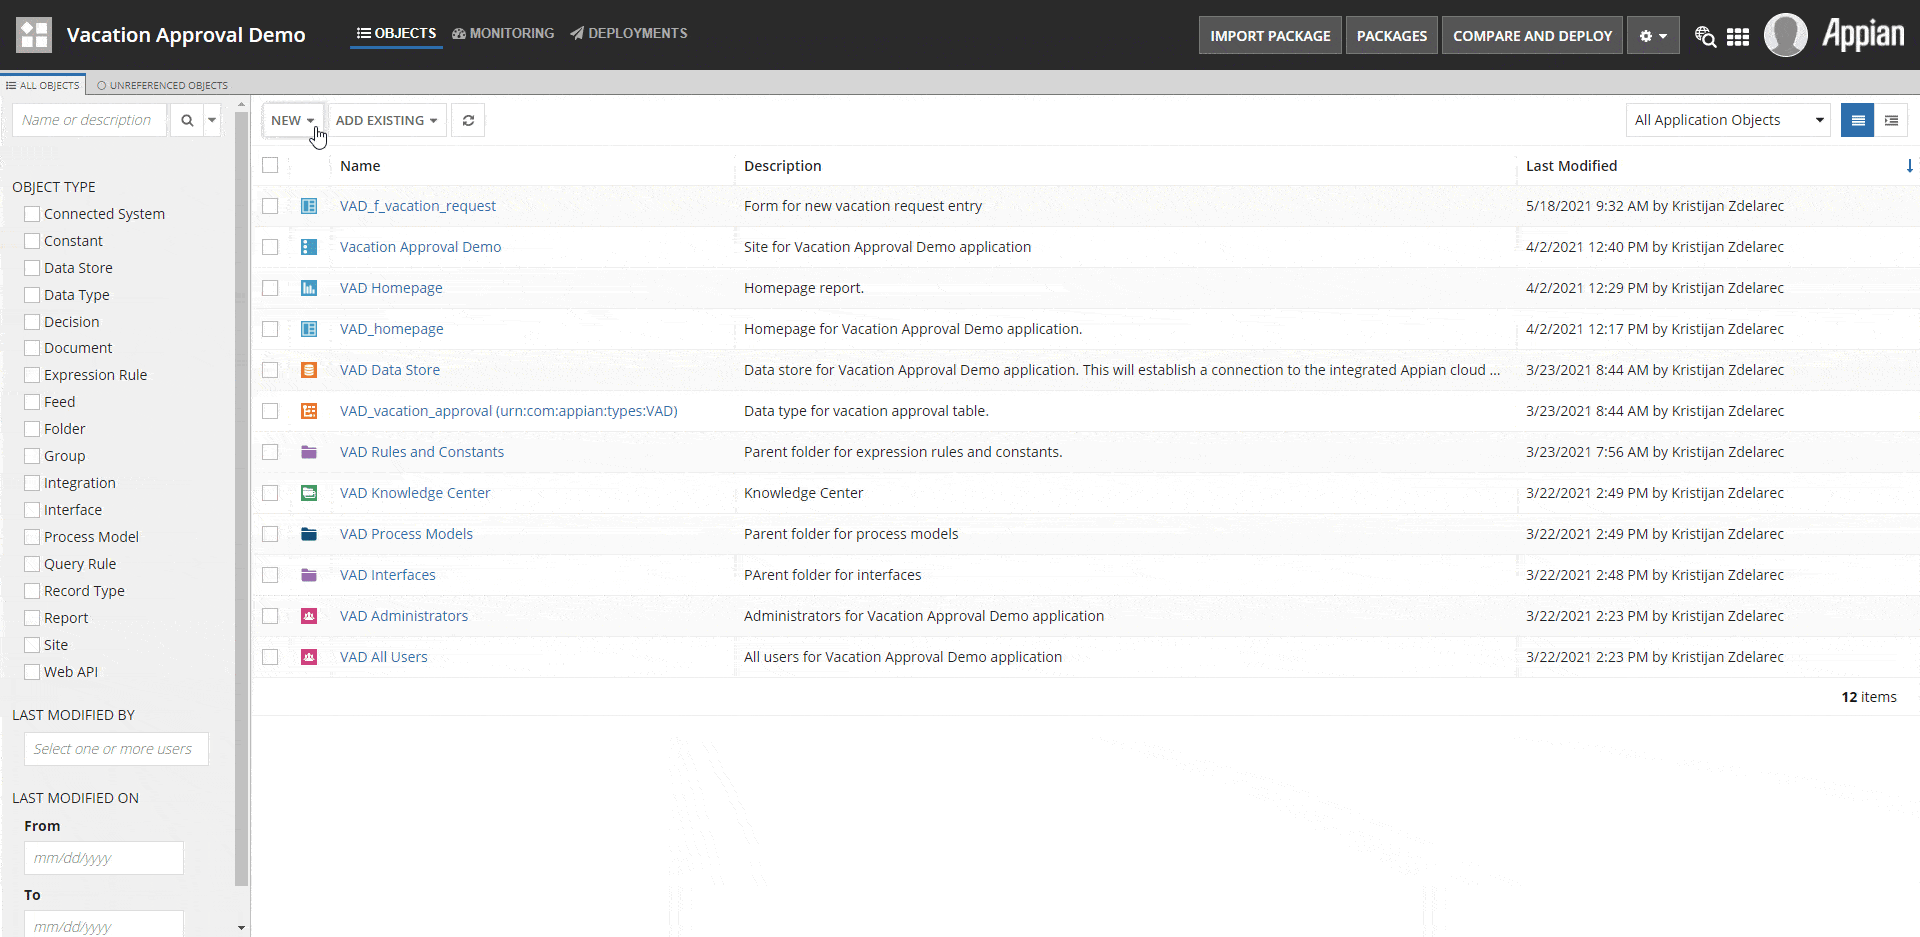Open the navigation grid apps icon
Viewport: 1920px width, 937px height.
(1738, 37)
